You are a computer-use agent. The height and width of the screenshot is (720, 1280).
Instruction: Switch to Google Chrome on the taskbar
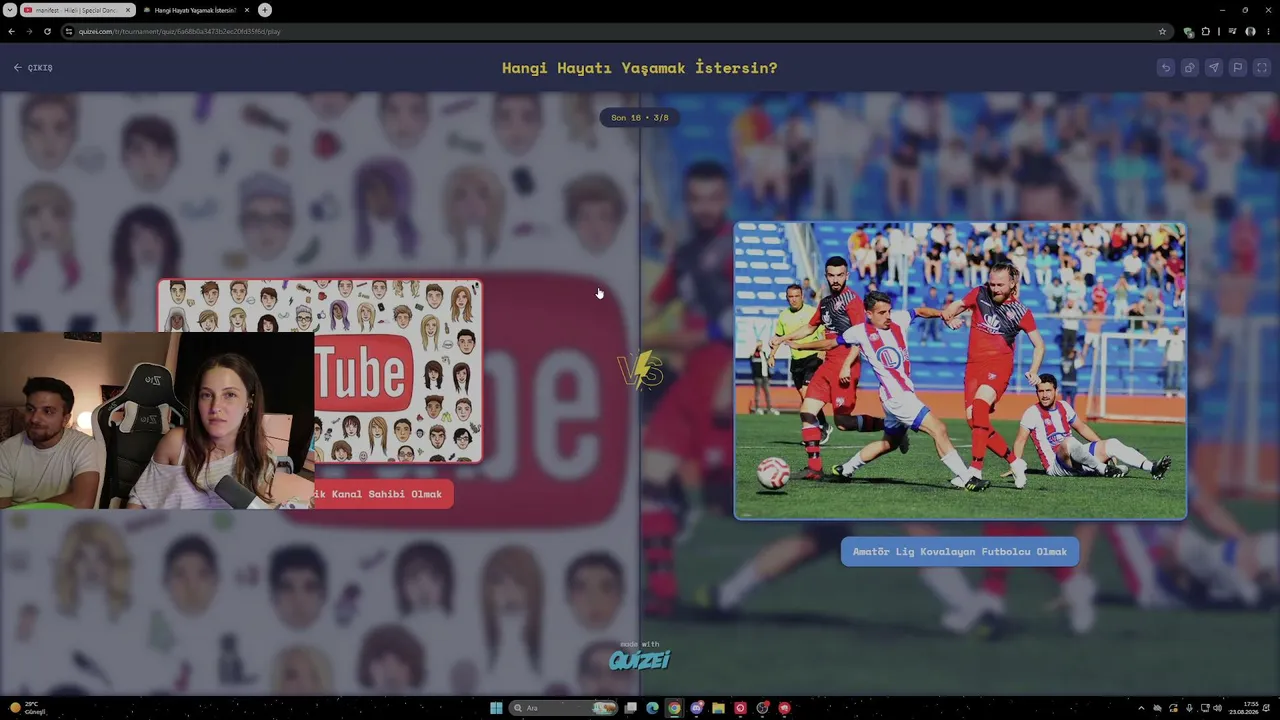[675, 708]
